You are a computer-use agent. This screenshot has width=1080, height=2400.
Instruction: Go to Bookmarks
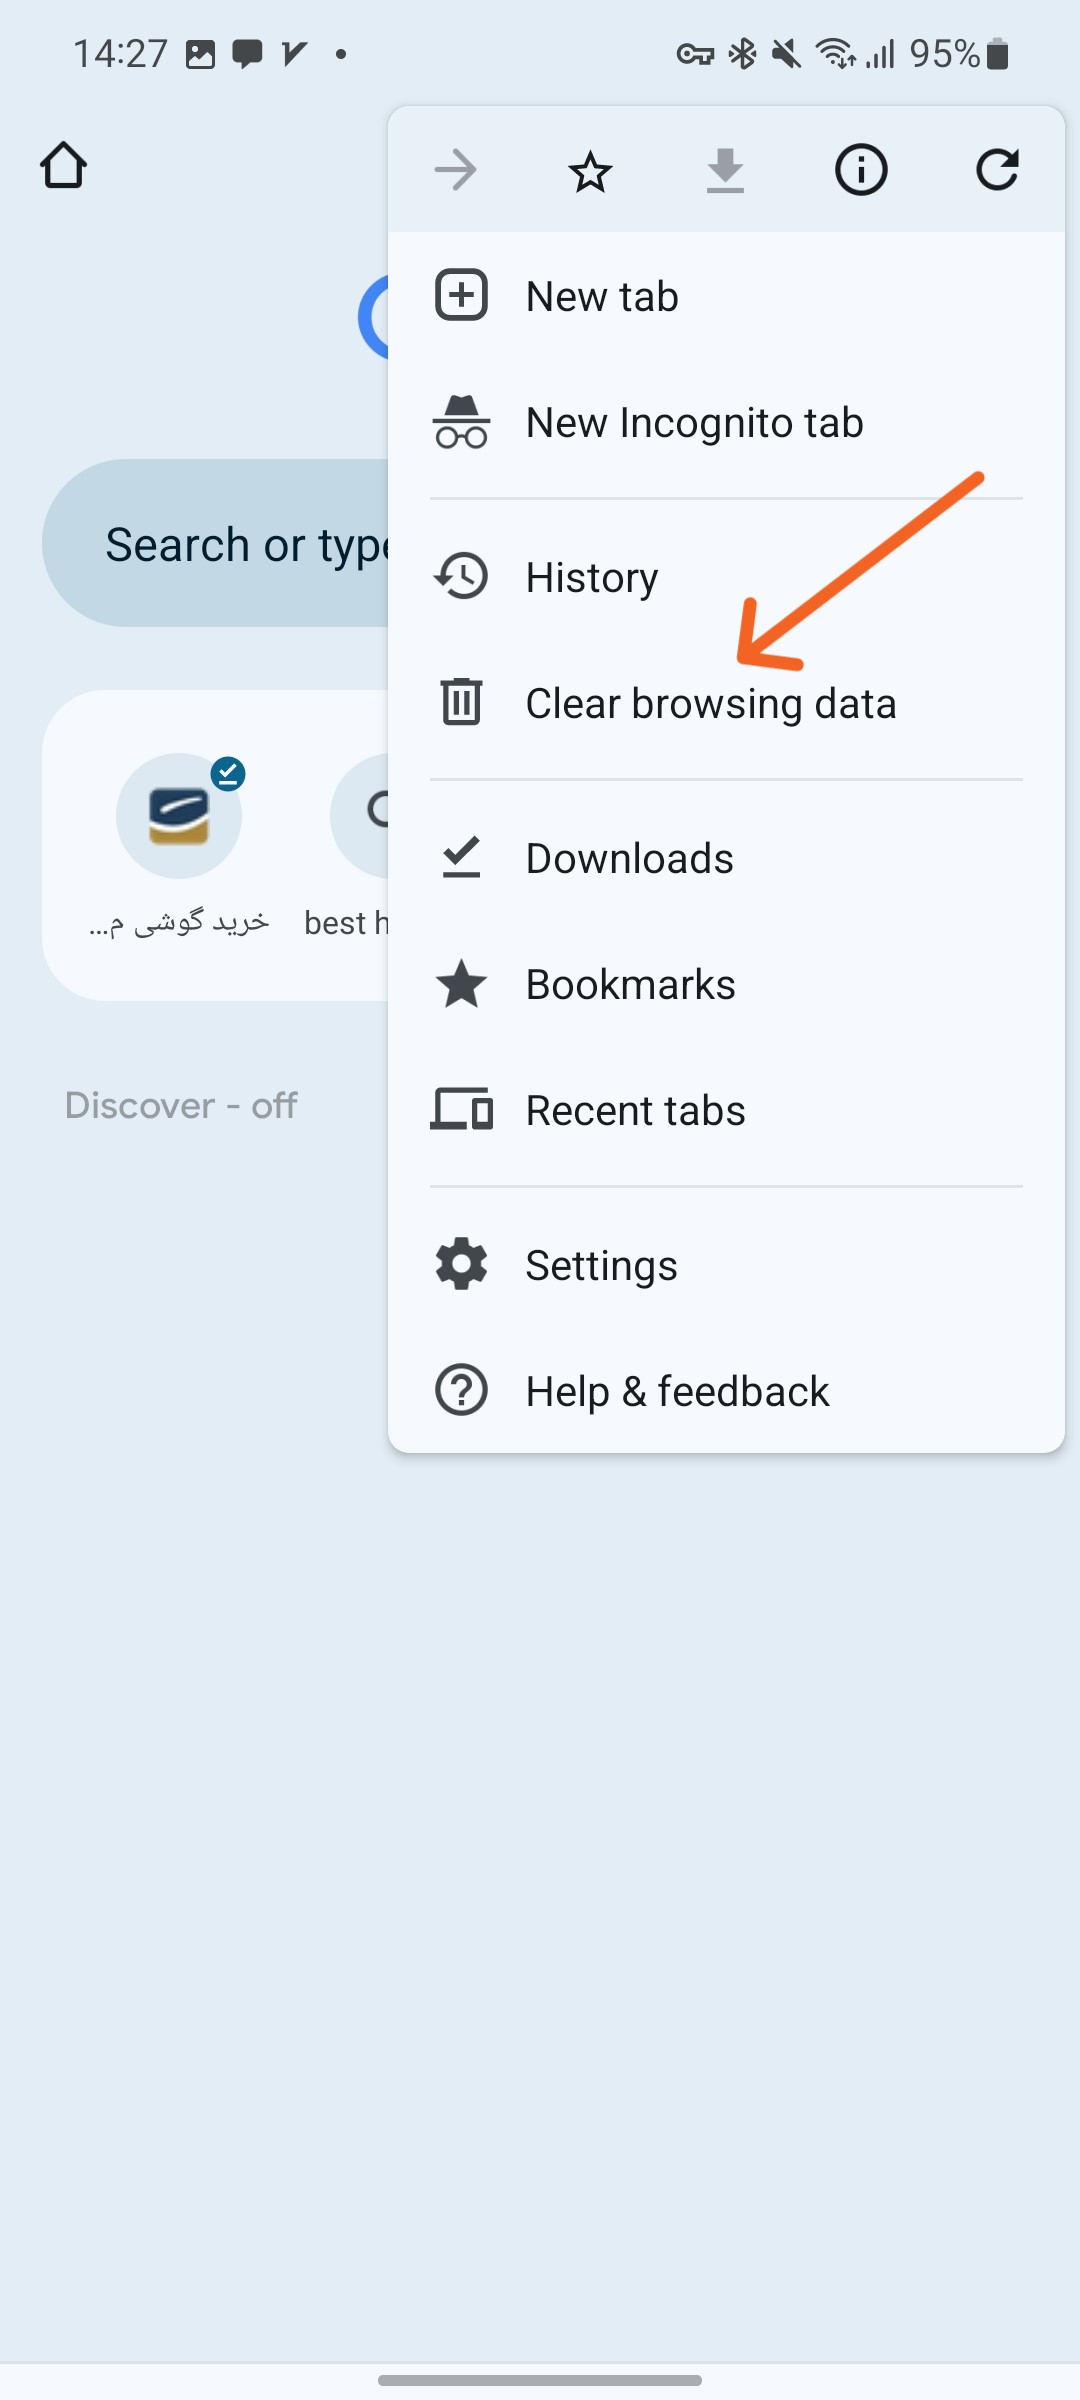coord(630,985)
